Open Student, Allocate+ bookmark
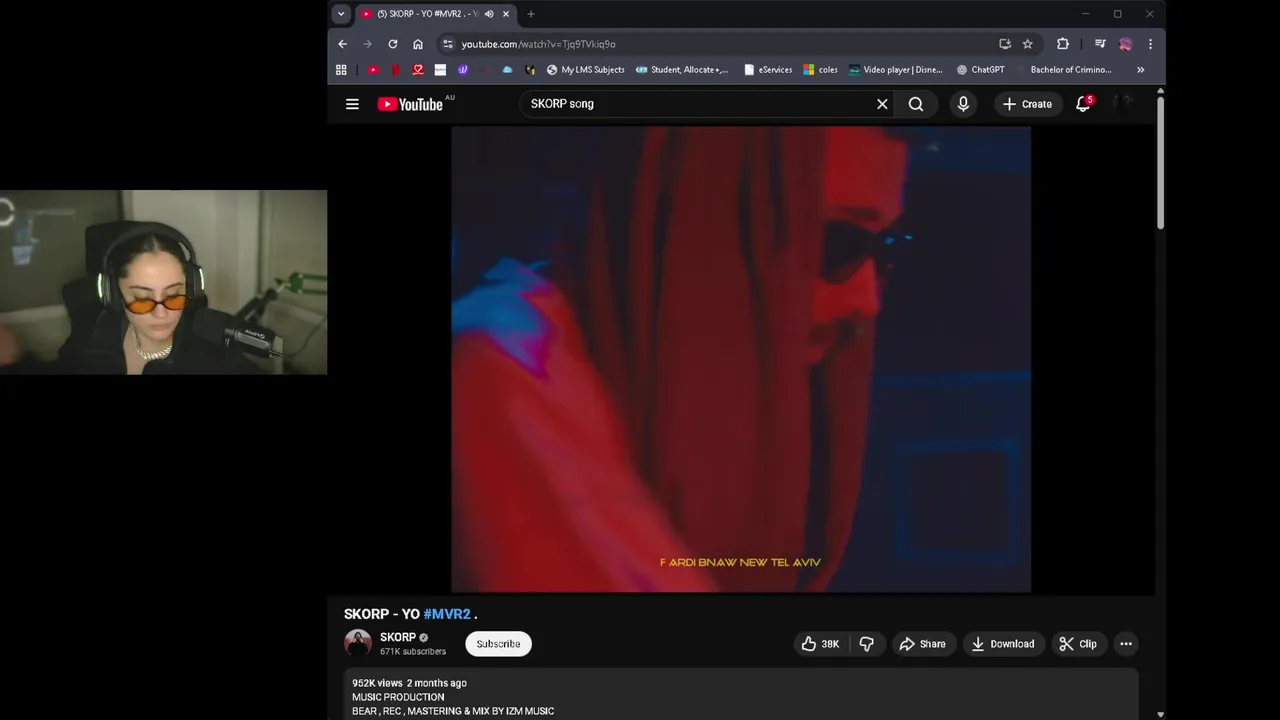The image size is (1280, 720). [682, 70]
